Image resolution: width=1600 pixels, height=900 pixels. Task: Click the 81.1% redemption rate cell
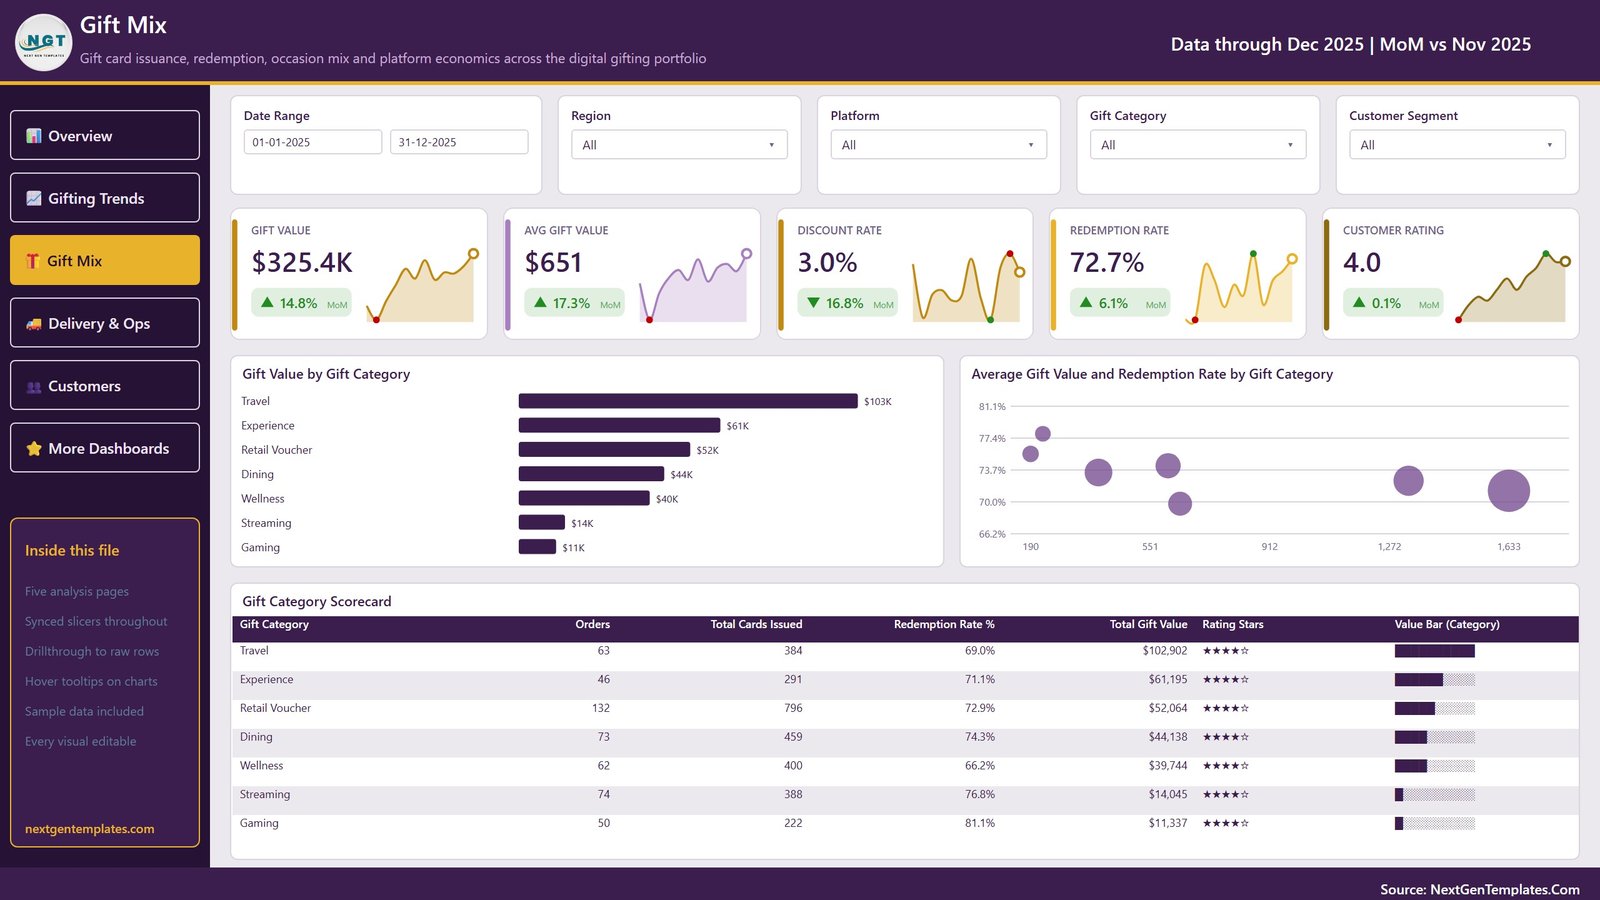[x=980, y=823]
